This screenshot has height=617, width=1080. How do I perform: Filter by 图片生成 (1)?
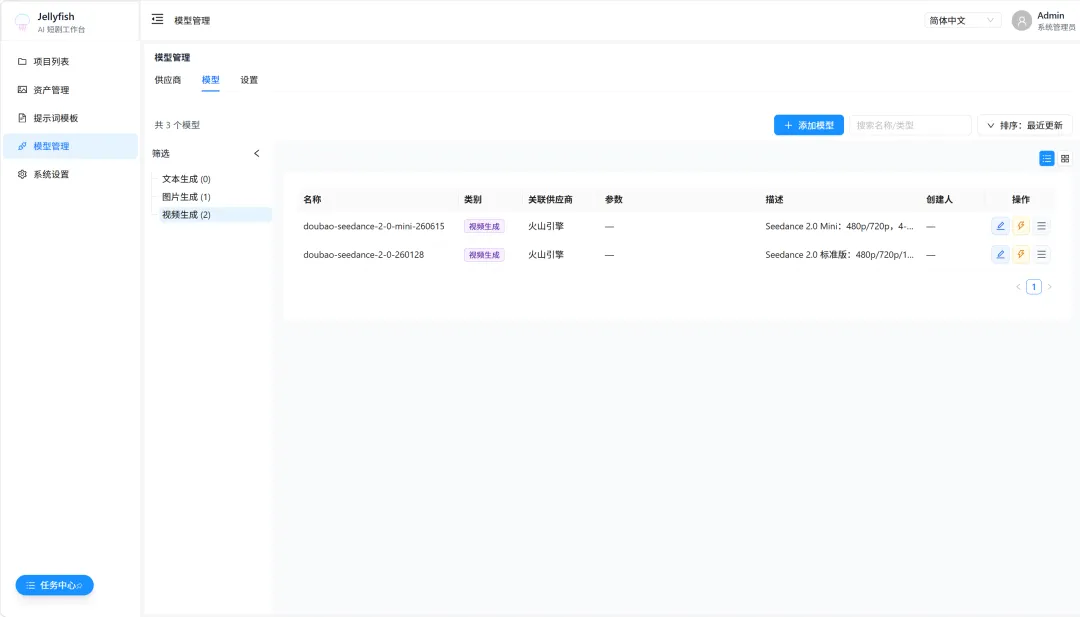pyautogui.click(x=186, y=197)
